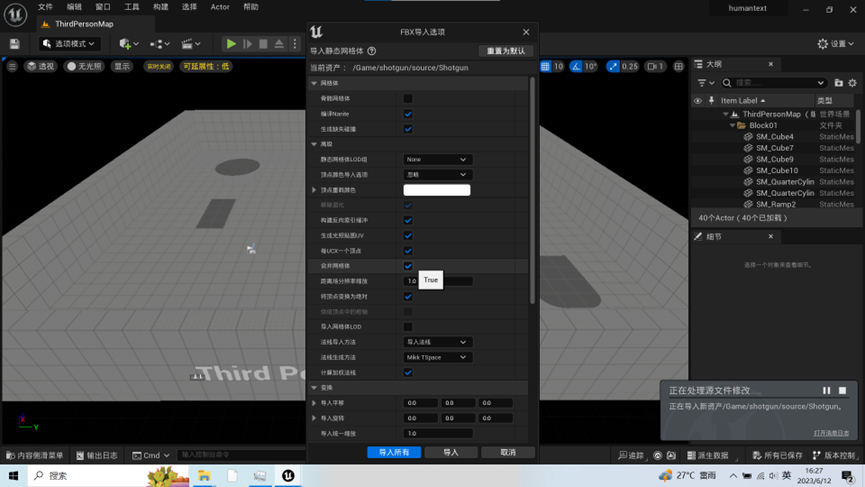Toggle Combine Meshes (合并网格体) checkbox

tap(408, 266)
